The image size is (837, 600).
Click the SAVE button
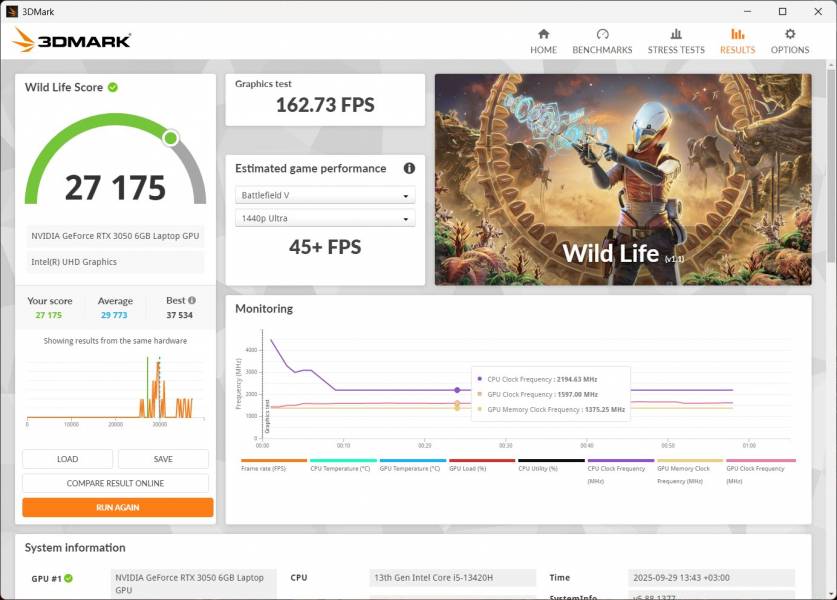click(162, 458)
